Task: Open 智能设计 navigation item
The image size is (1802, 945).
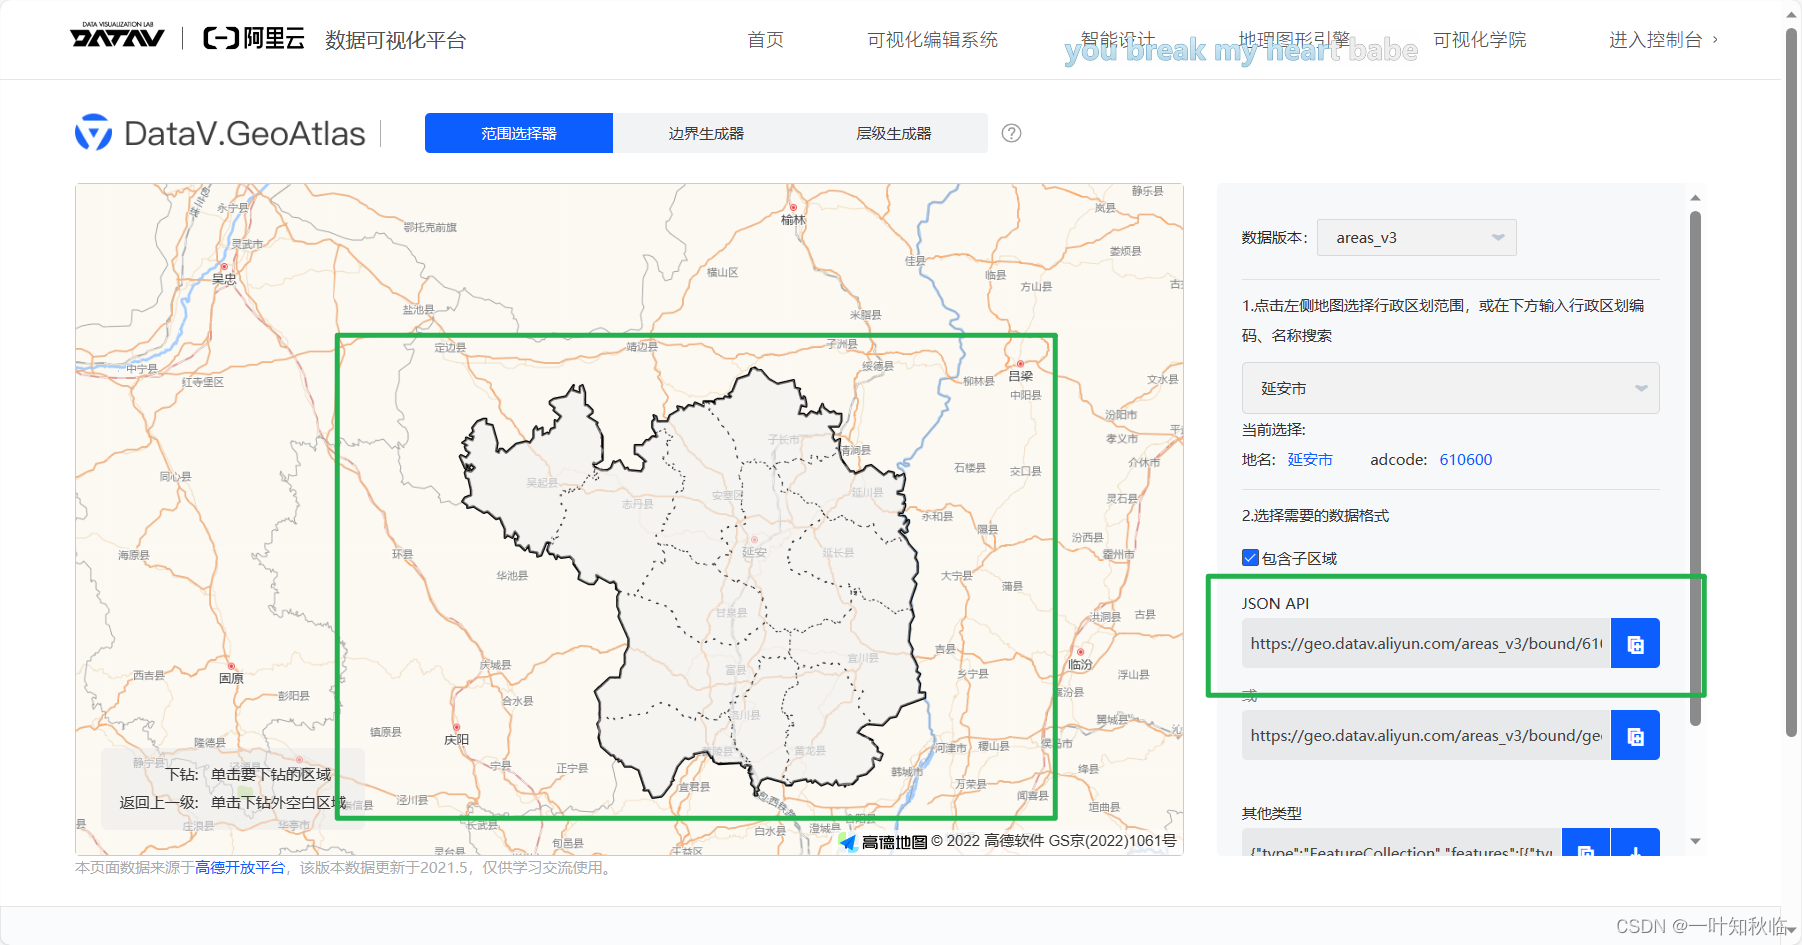Action: 1118,40
